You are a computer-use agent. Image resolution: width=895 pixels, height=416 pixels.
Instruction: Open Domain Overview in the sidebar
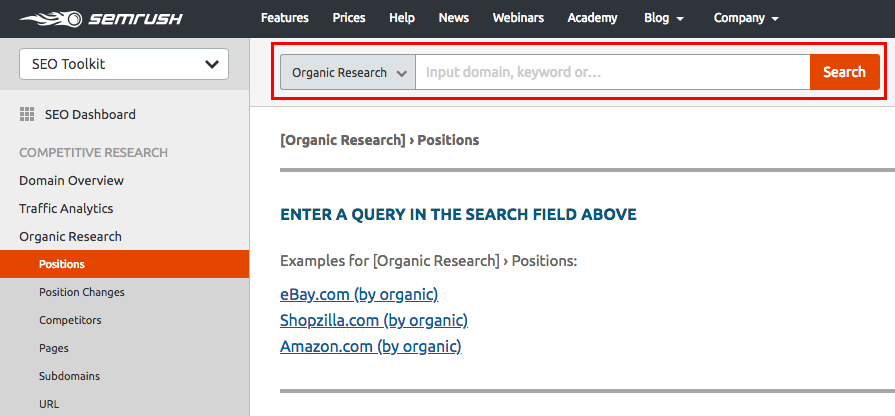click(71, 181)
